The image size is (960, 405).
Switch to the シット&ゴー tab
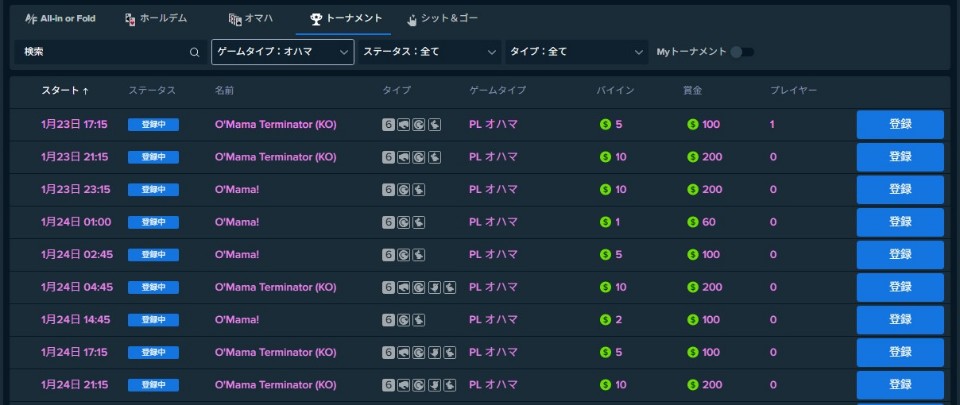click(x=441, y=19)
